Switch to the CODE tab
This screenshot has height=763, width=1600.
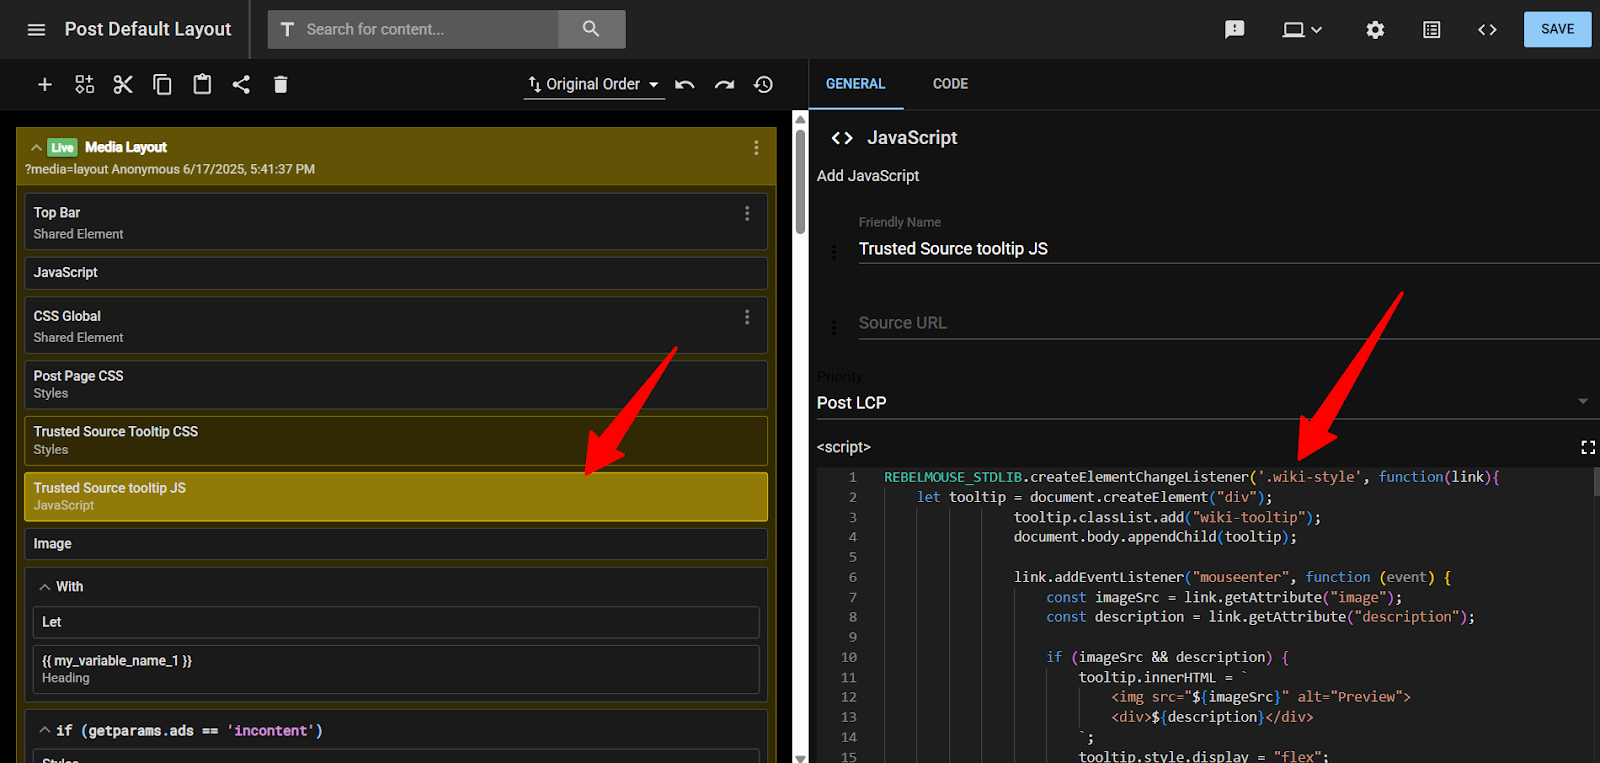[x=950, y=84]
